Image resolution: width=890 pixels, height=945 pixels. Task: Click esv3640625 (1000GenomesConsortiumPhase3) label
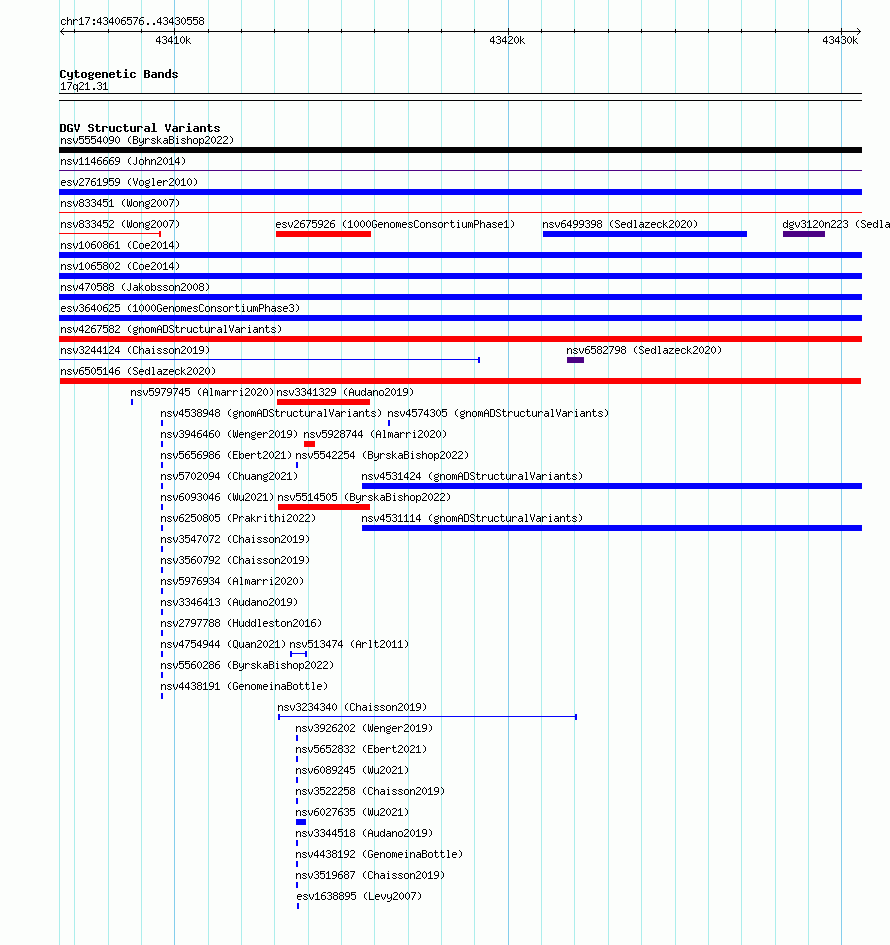pos(180,309)
